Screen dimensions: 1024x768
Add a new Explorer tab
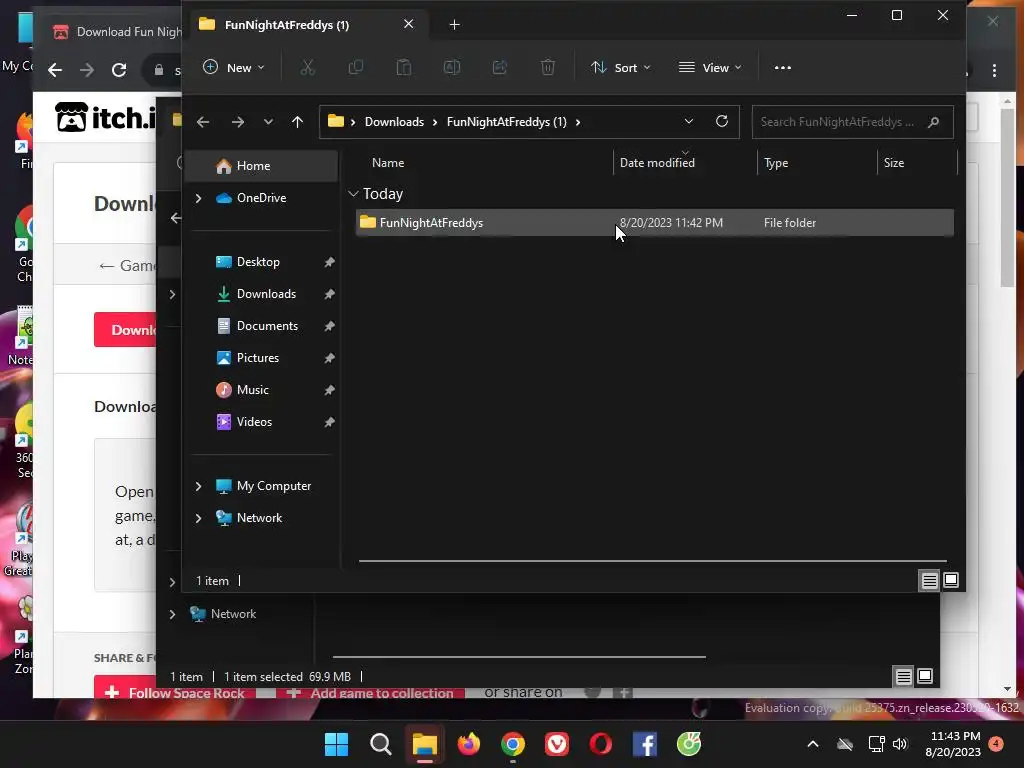(455, 25)
